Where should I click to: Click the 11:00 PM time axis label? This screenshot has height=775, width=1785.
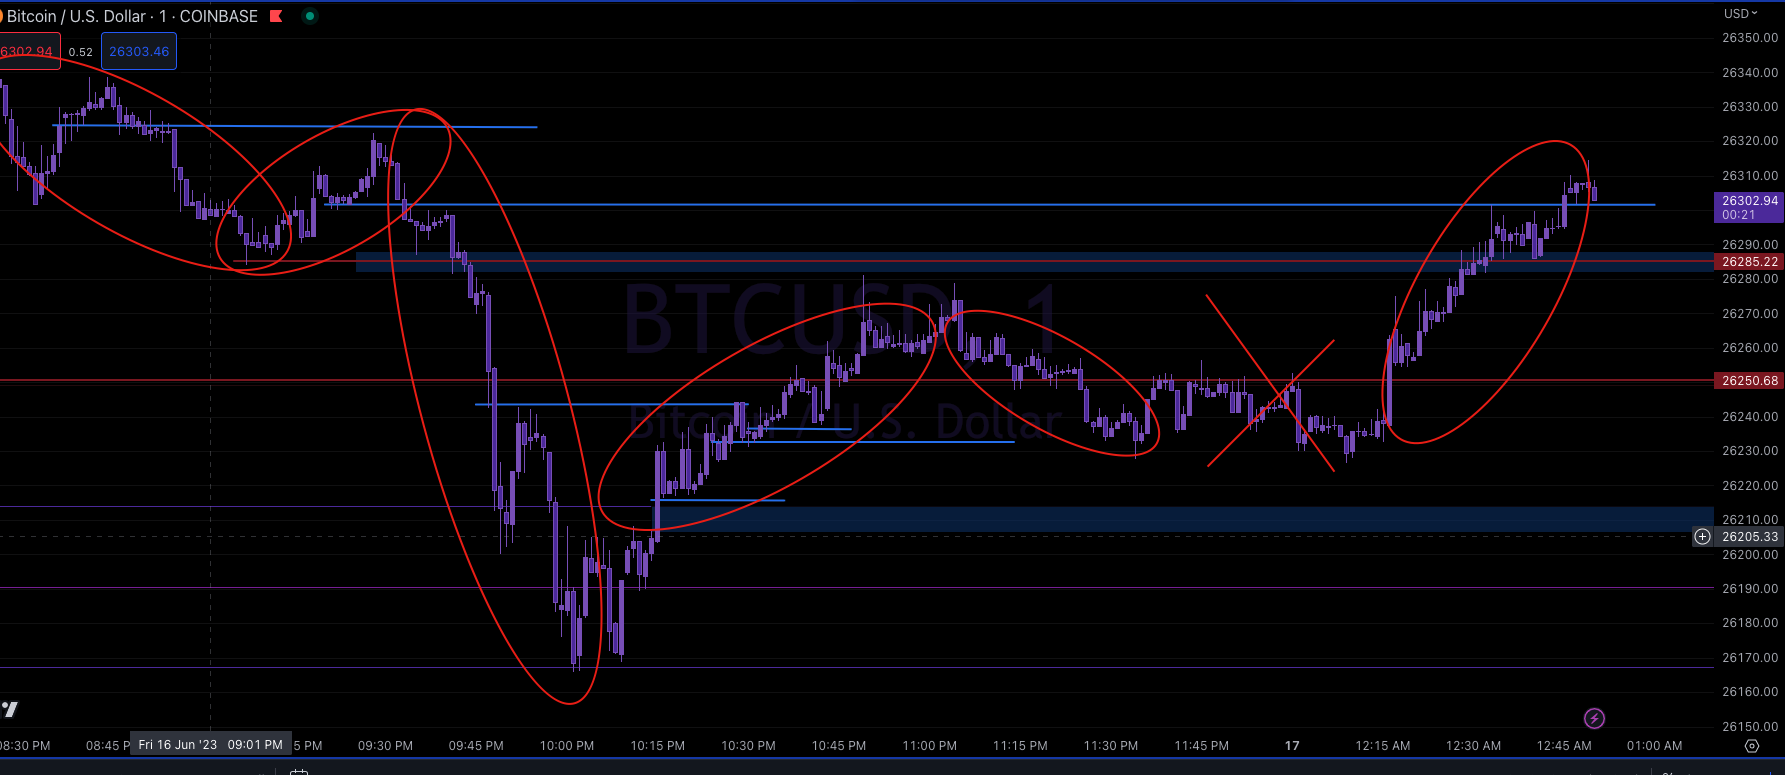(930, 746)
